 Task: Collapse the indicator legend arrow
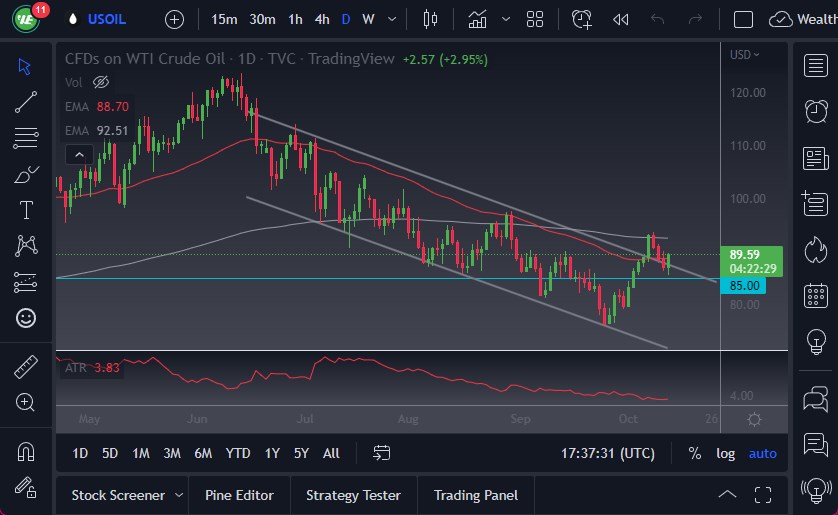pos(78,154)
